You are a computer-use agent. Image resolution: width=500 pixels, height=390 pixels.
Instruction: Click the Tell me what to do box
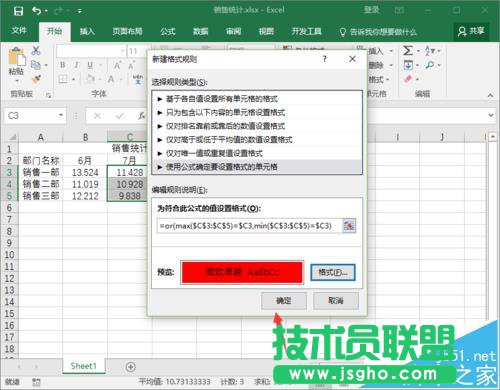click(379, 32)
